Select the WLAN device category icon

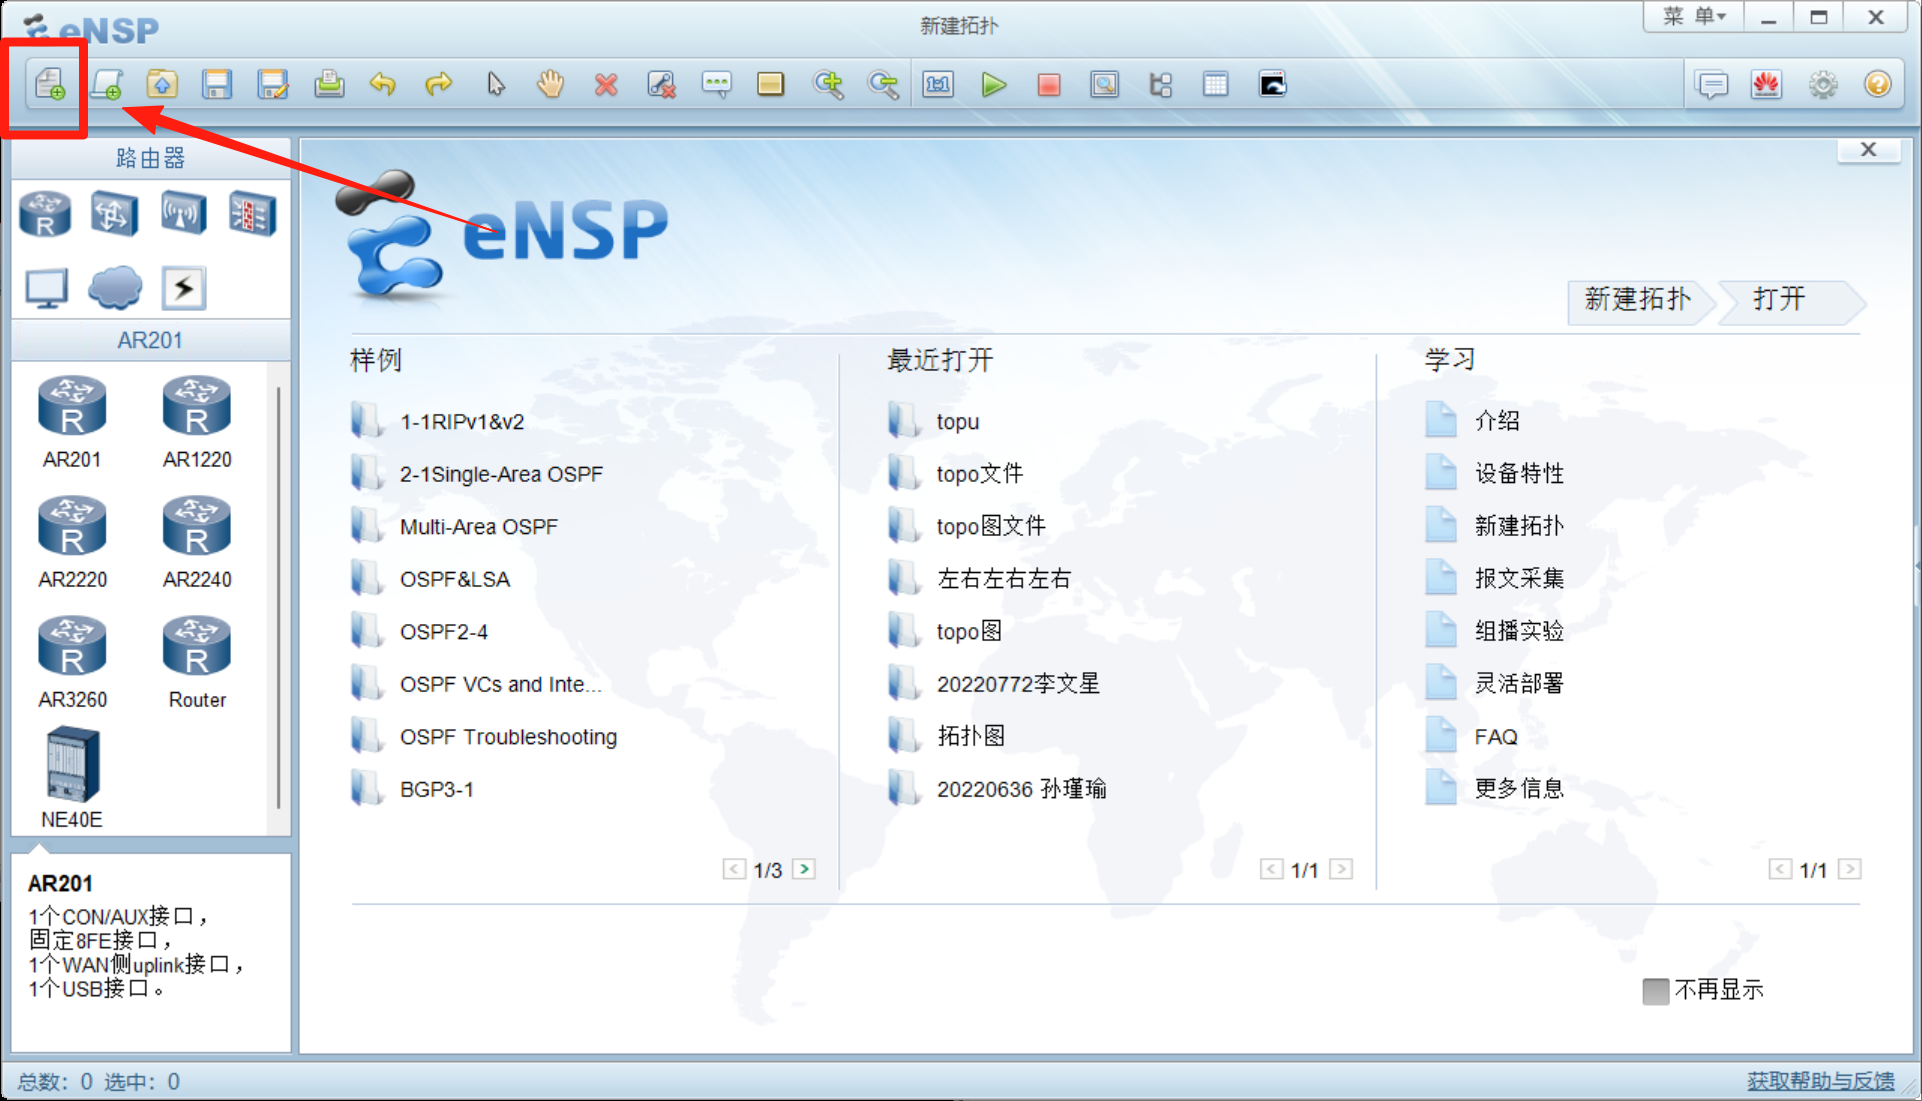tap(183, 214)
